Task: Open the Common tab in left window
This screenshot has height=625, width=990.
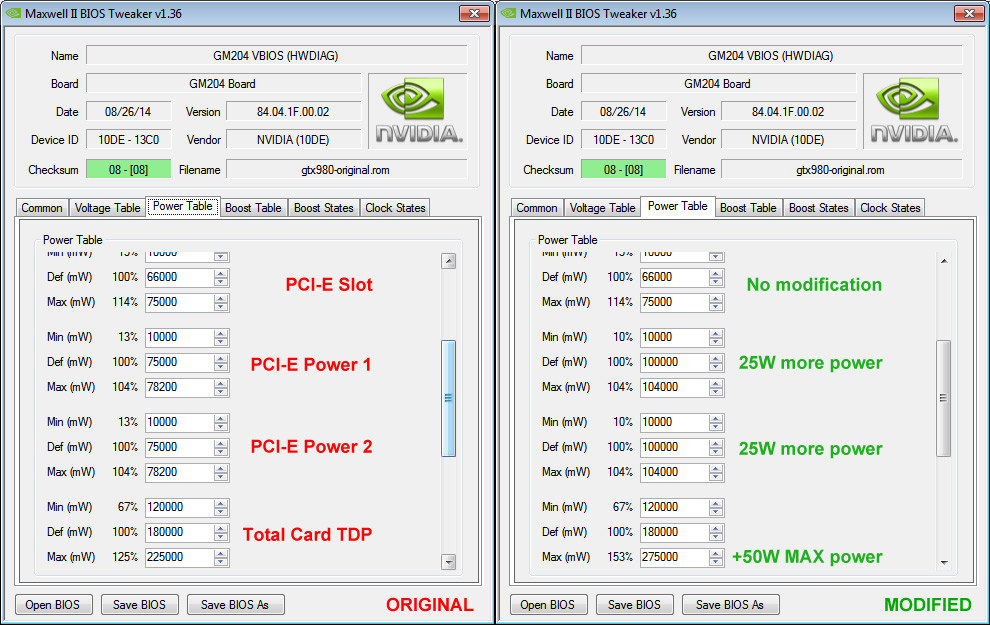Action: (42, 208)
